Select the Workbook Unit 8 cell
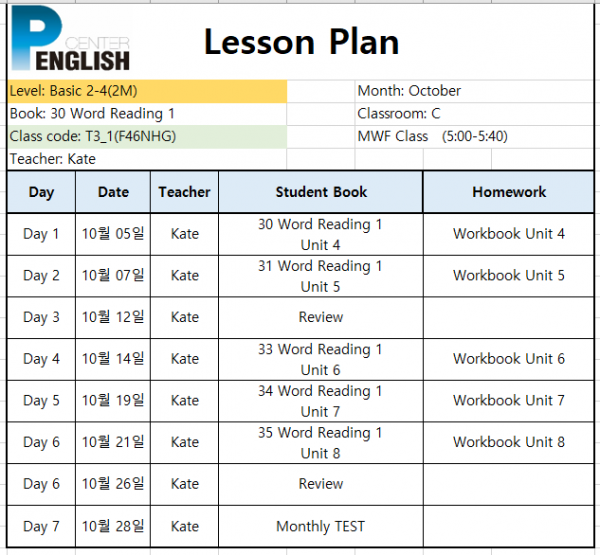 tap(509, 442)
